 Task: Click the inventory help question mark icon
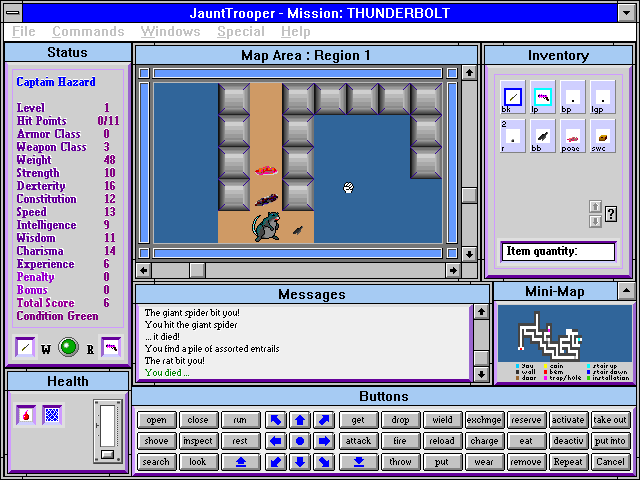(x=611, y=214)
